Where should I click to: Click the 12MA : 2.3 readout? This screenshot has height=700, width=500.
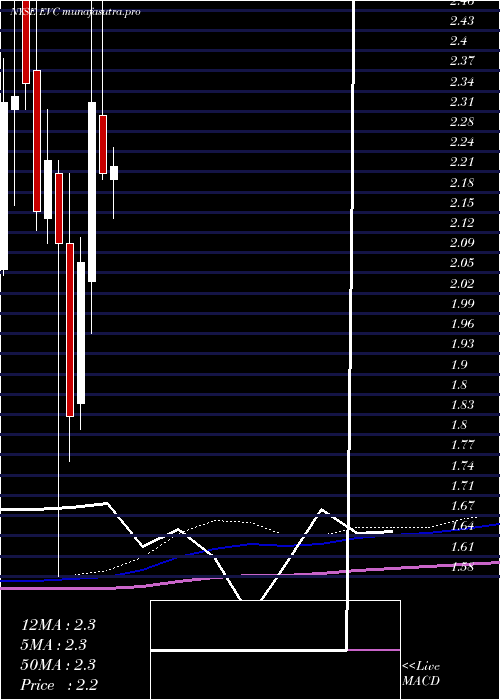tap(58, 625)
